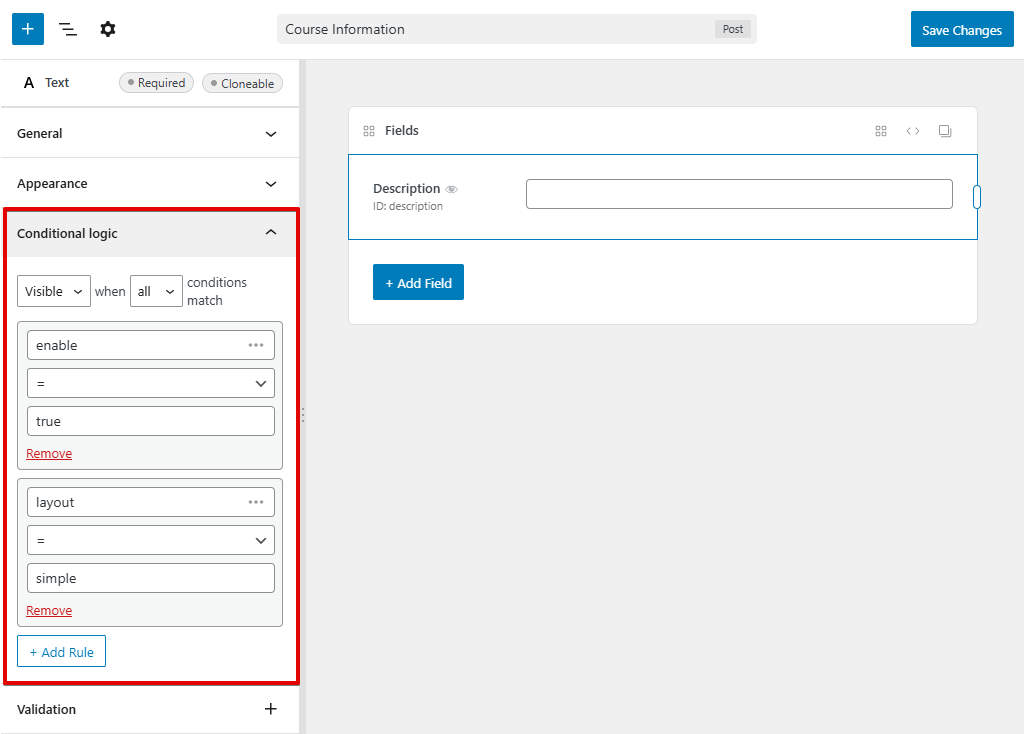Open the settings gear icon

coord(108,29)
